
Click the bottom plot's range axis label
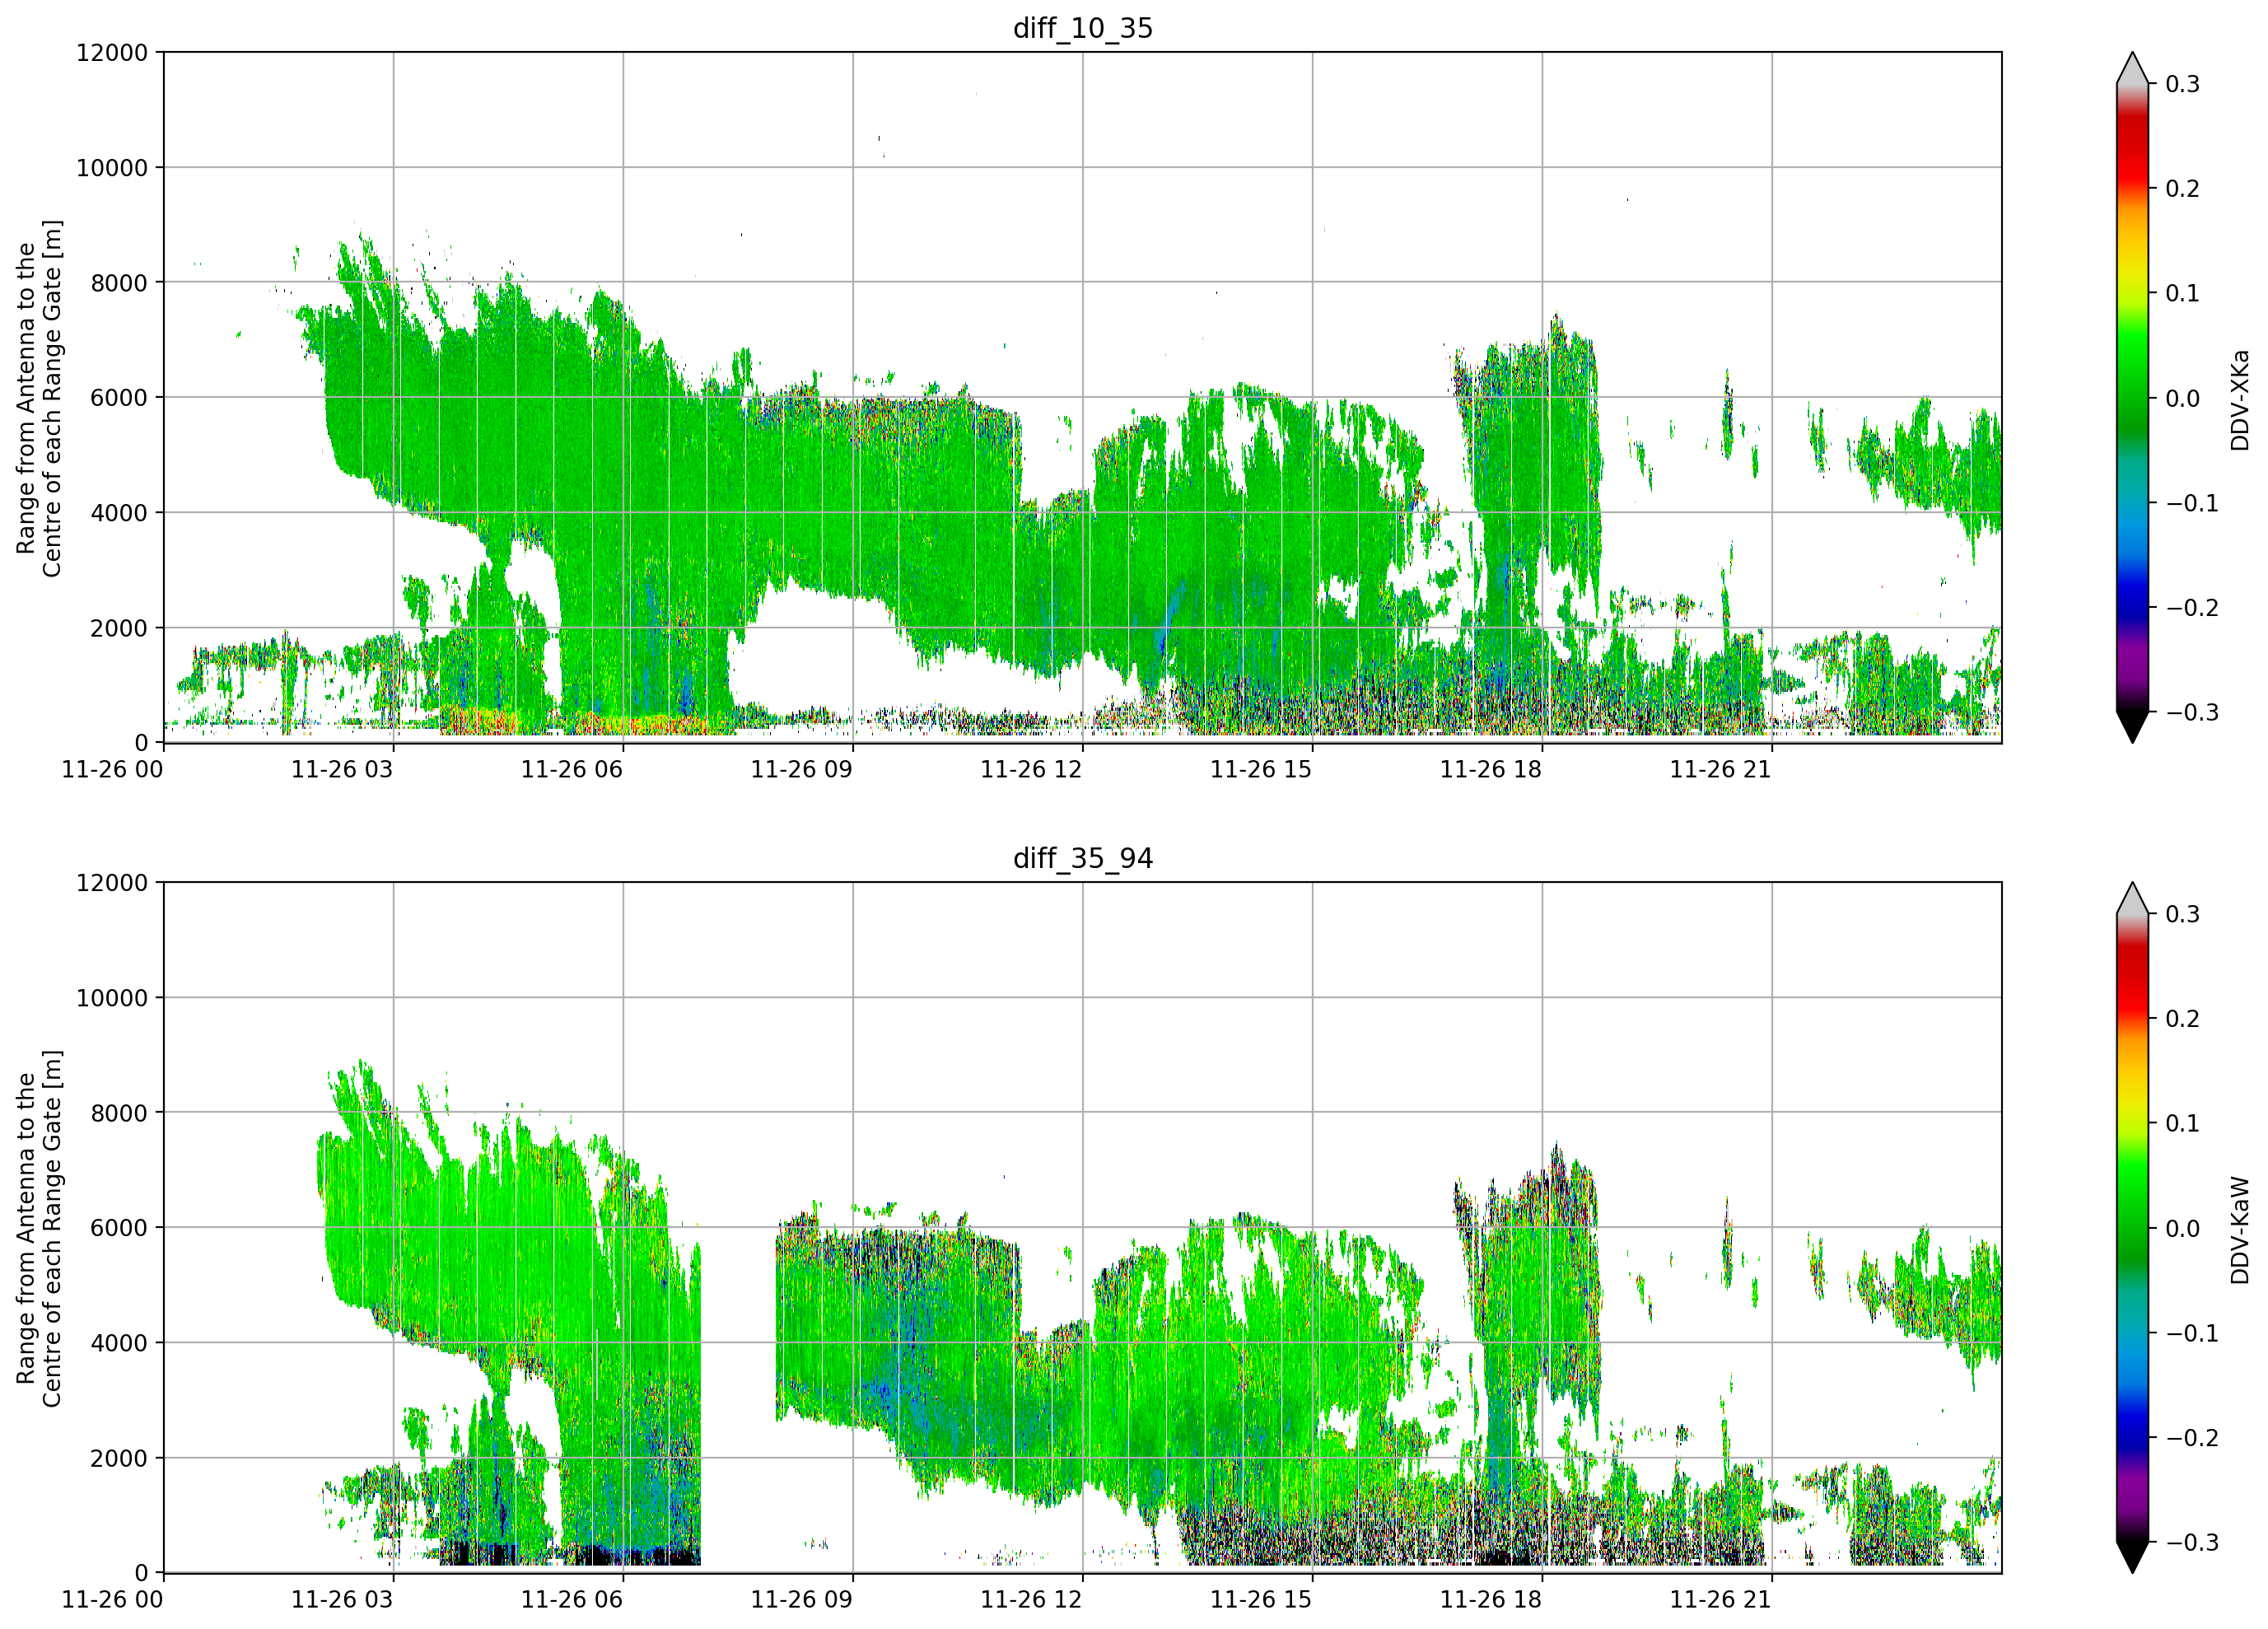[39, 1228]
